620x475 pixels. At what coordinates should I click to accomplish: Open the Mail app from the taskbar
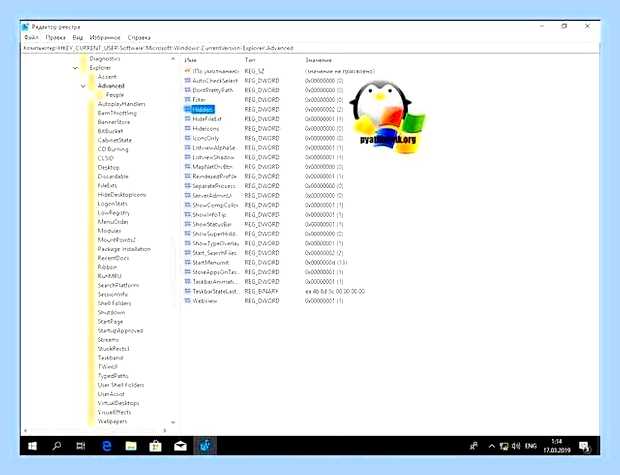pyautogui.click(x=180, y=446)
